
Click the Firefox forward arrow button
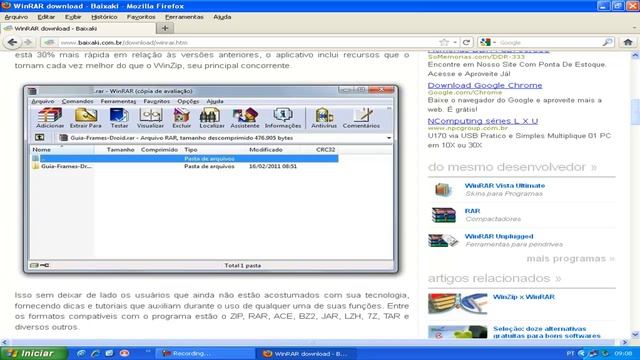28,42
